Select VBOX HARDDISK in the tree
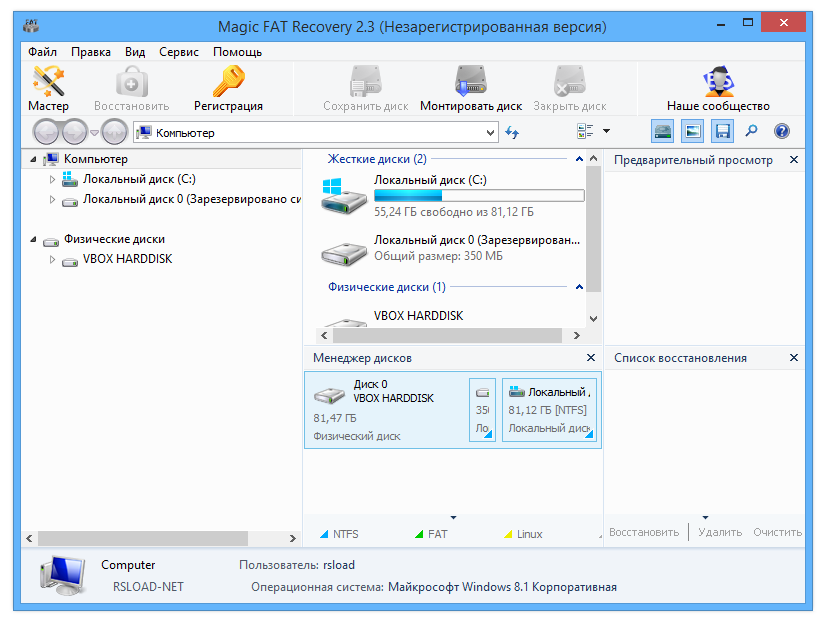This screenshot has width=834, height=635. click(128, 260)
